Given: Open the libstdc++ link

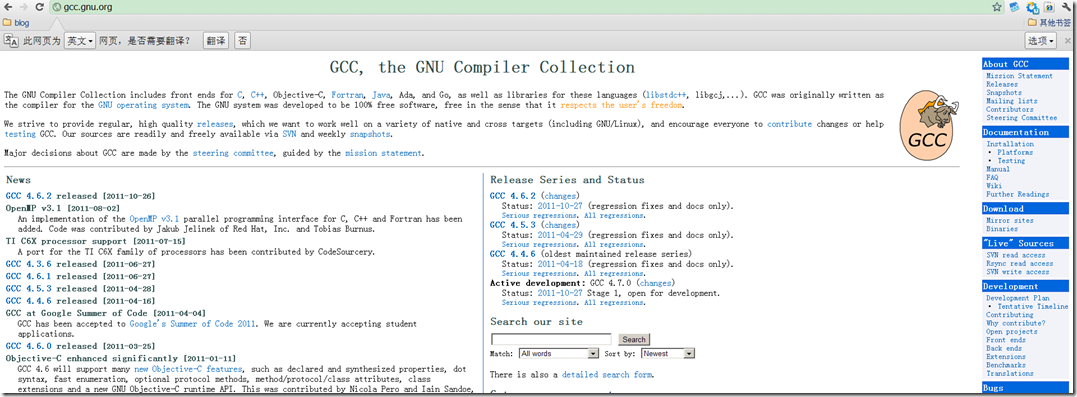Looking at the screenshot, I should click(x=666, y=95).
